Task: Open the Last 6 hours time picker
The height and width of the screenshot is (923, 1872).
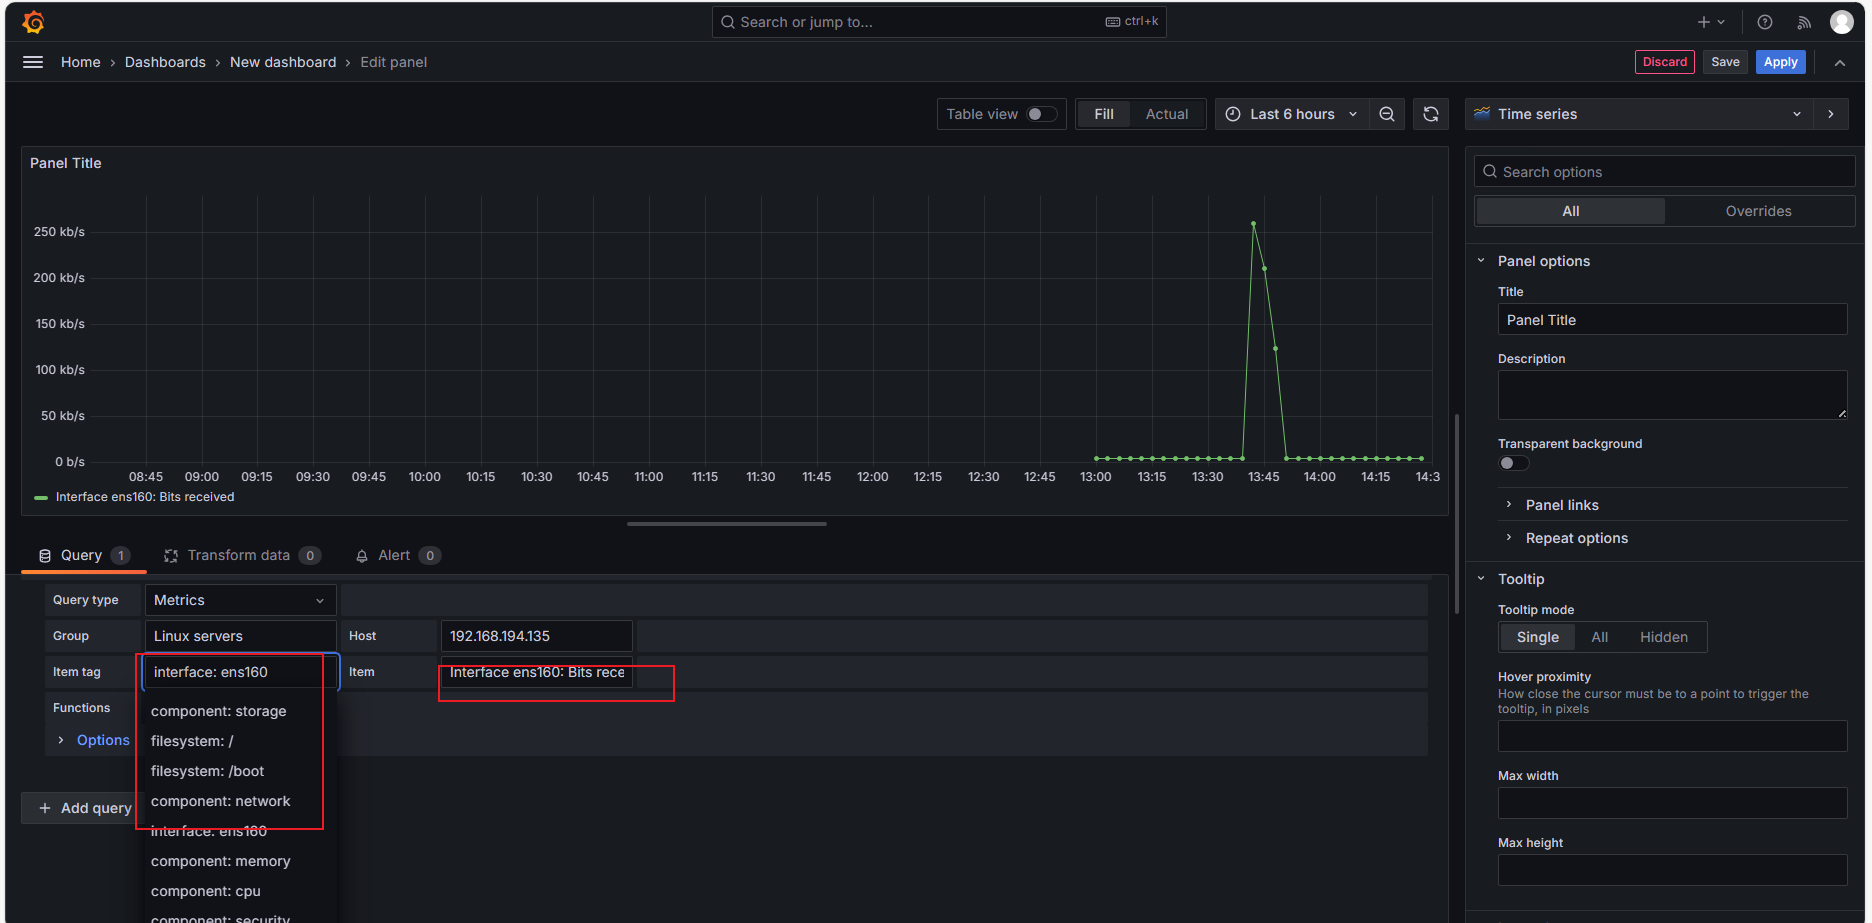Action: 1291,114
